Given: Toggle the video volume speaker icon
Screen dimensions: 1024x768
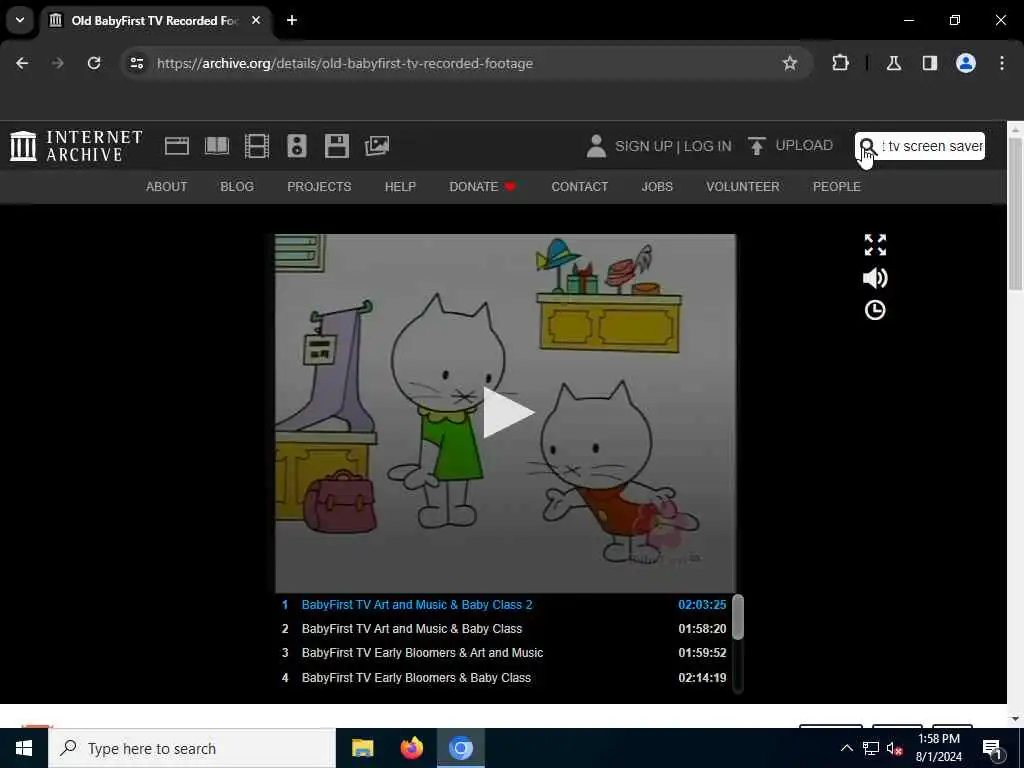Looking at the screenshot, I should tap(875, 278).
